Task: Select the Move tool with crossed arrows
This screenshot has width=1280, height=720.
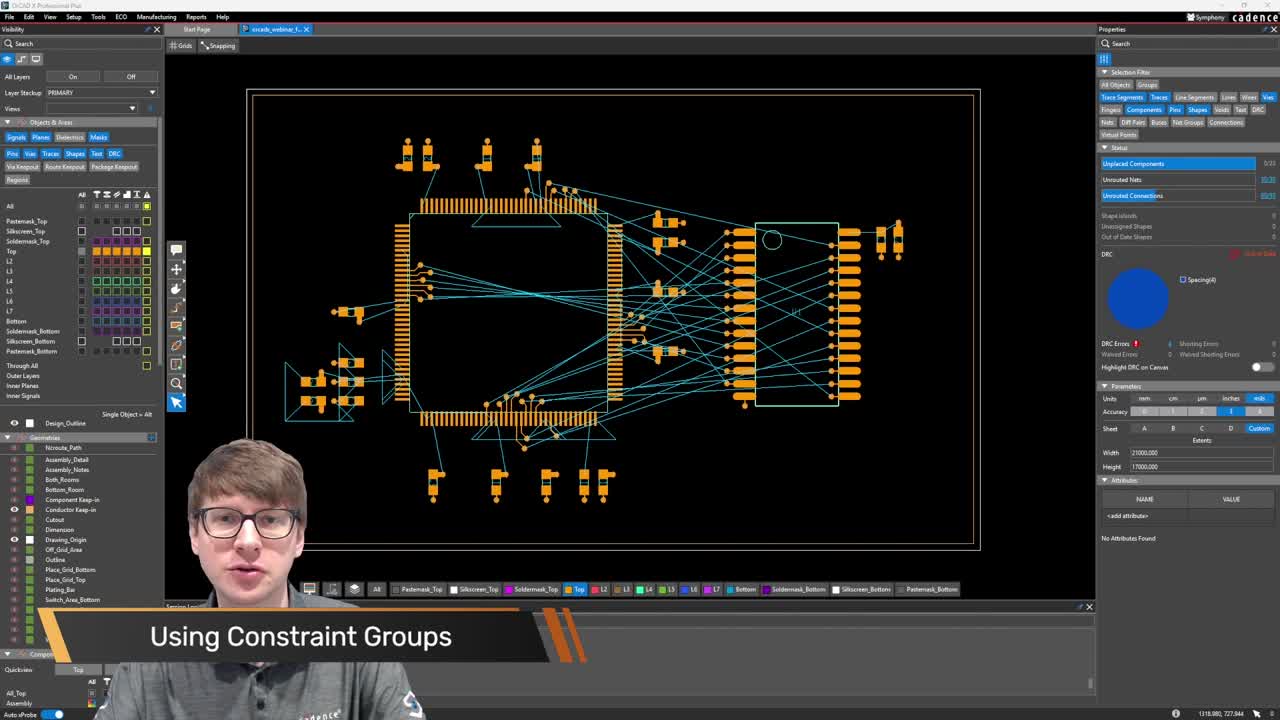Action: pos(176,269)
